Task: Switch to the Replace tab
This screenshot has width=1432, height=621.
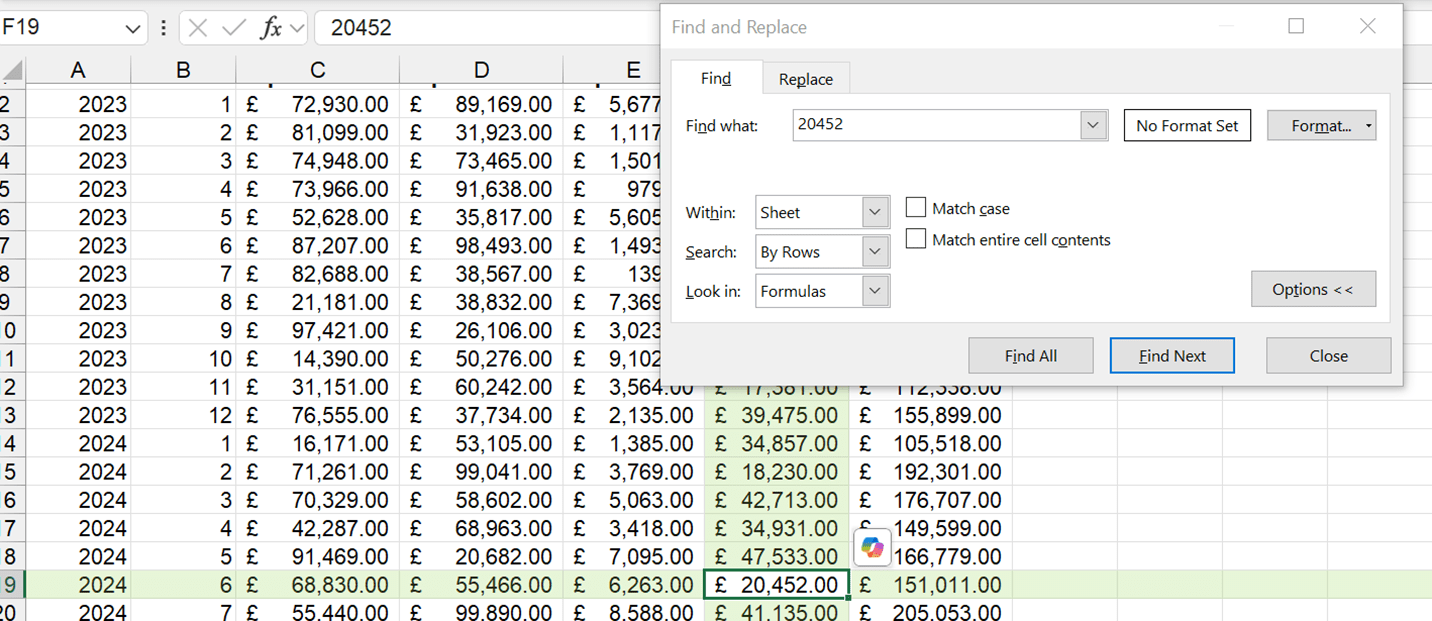Action: 805,79
